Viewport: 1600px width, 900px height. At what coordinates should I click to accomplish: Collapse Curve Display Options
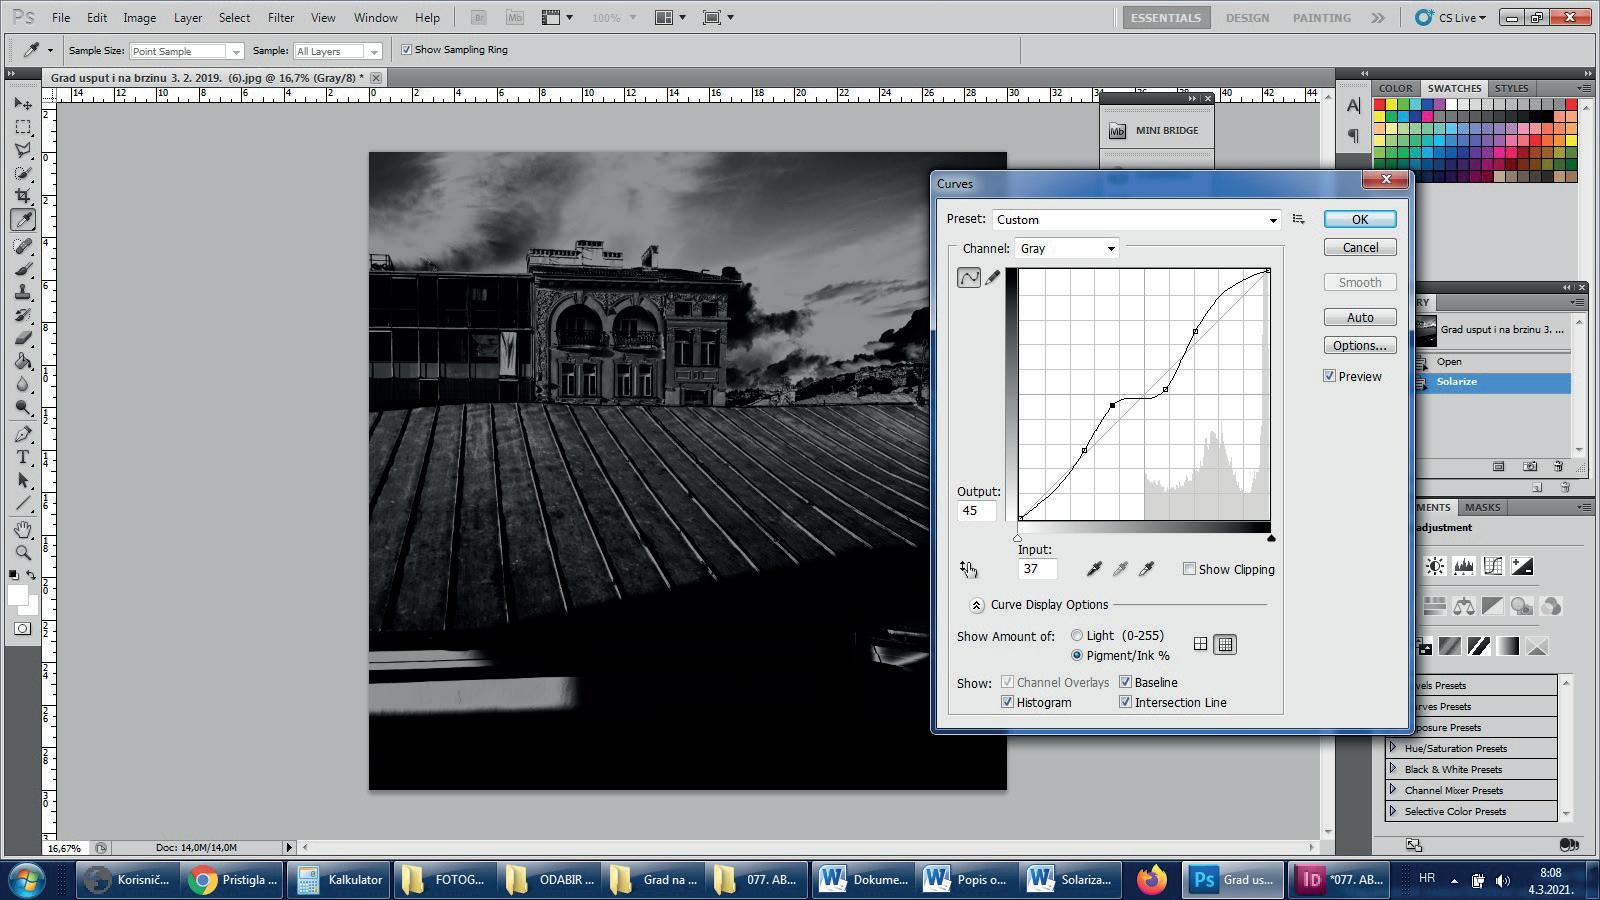(x=976, y=605)
